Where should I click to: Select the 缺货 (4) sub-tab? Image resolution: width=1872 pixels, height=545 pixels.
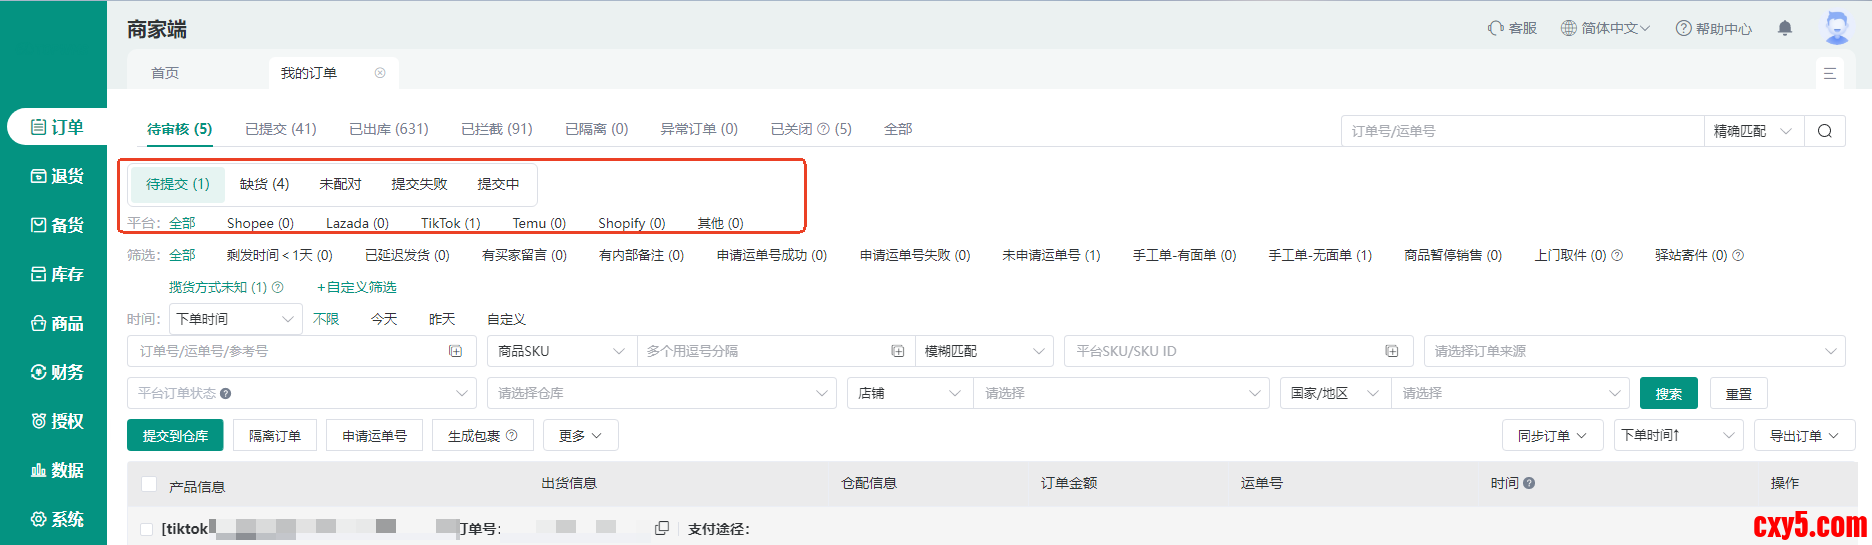click(264, 184)
